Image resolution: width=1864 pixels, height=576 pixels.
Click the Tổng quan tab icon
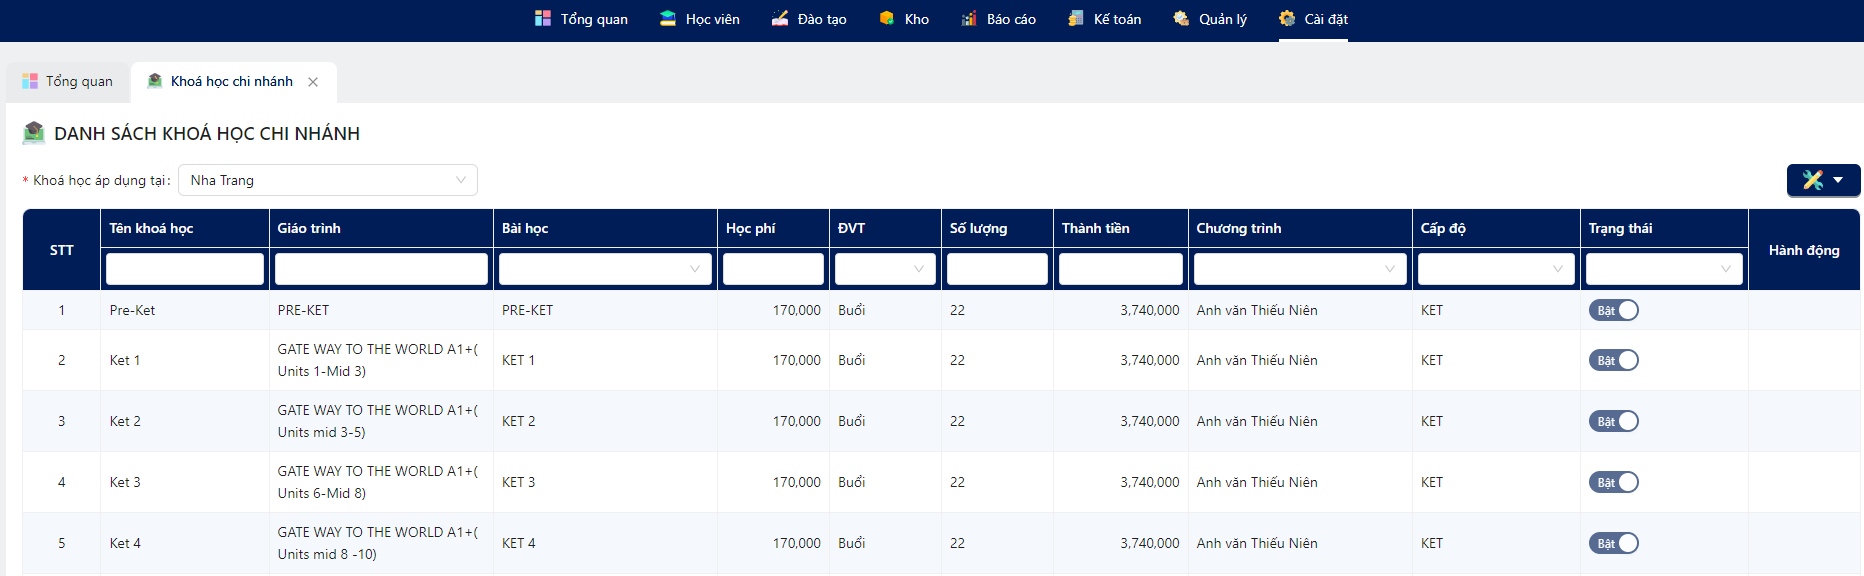tap(30, 81)
